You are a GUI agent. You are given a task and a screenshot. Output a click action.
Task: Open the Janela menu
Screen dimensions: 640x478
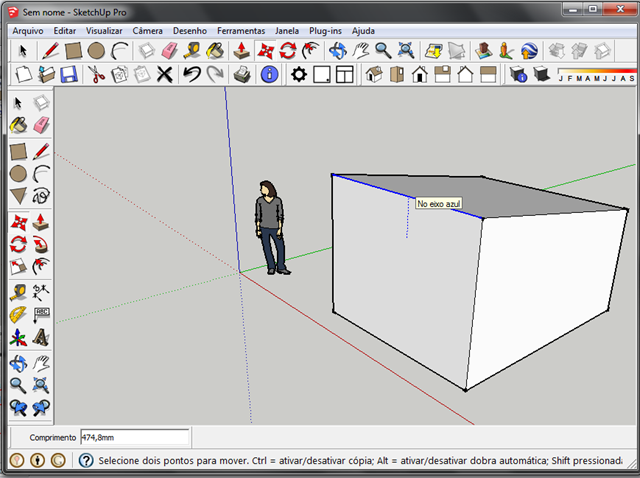pos(287,31)
